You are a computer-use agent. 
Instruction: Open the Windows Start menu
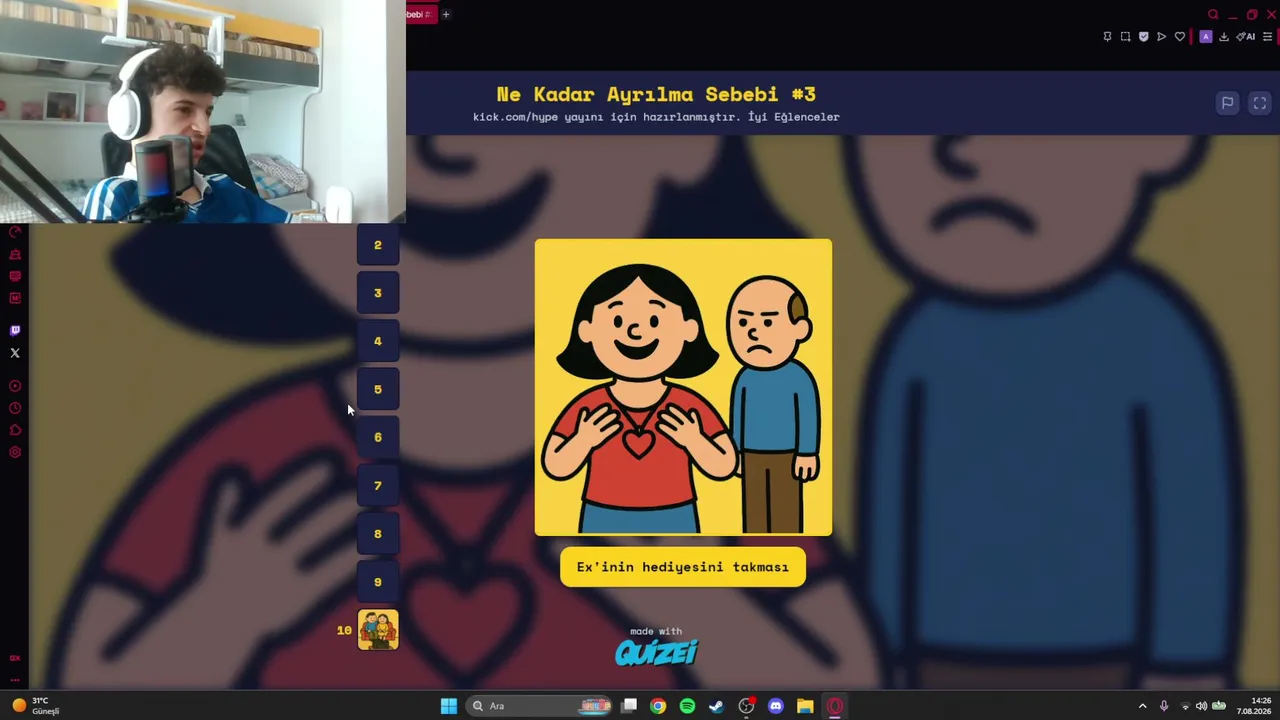pos(449,706)
